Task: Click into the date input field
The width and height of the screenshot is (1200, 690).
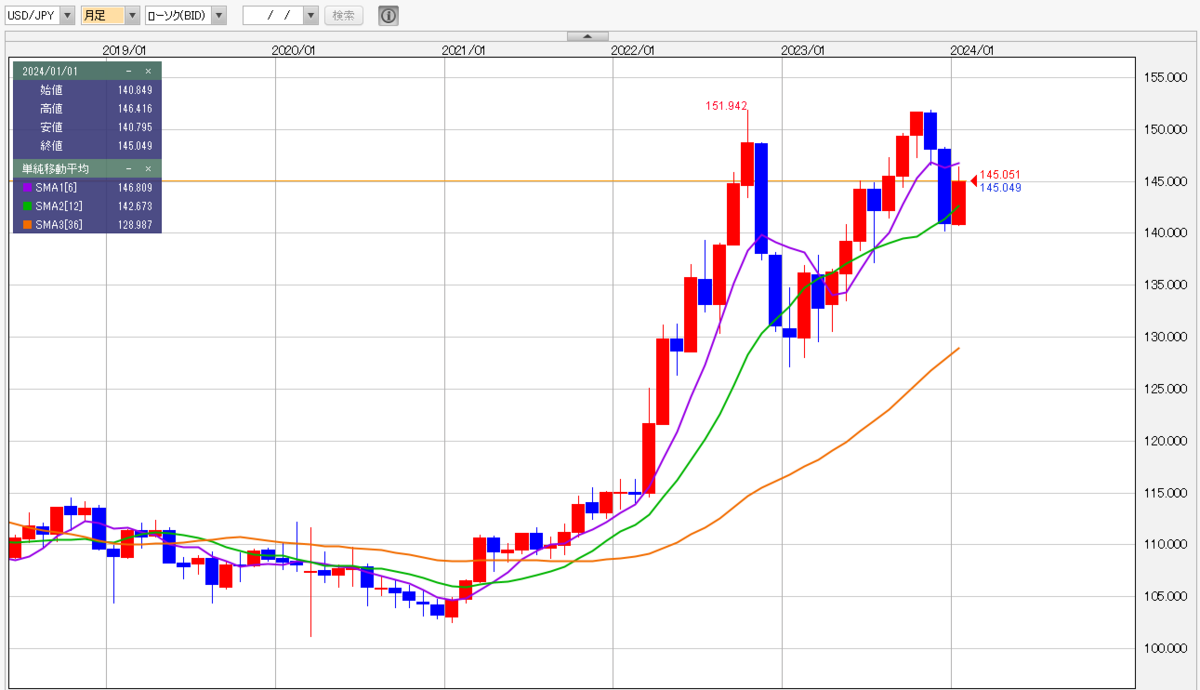Action: [272, 15]
